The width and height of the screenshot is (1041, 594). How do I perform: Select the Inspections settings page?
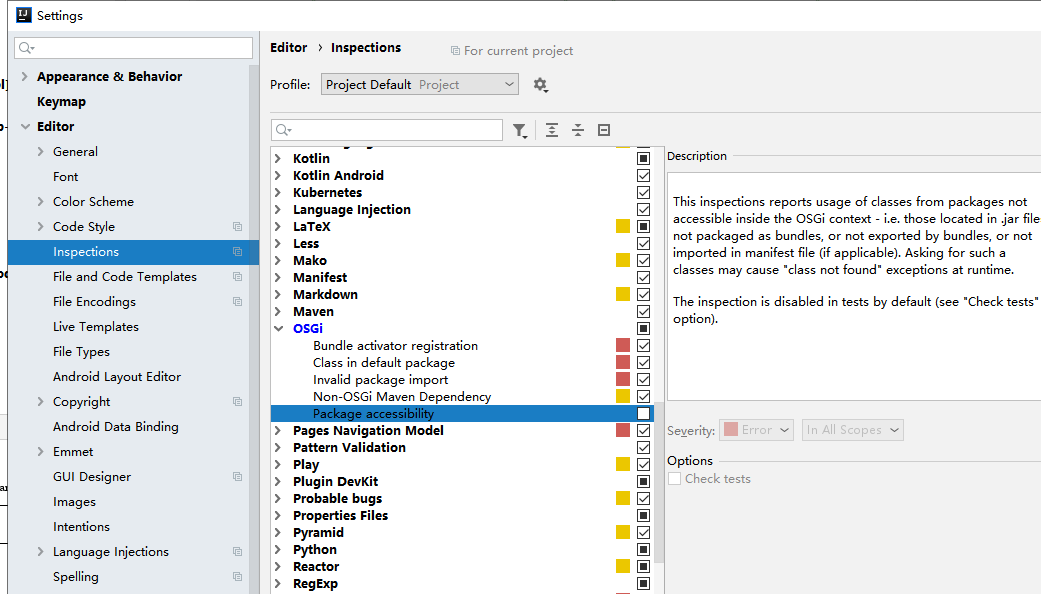[133, 252]
